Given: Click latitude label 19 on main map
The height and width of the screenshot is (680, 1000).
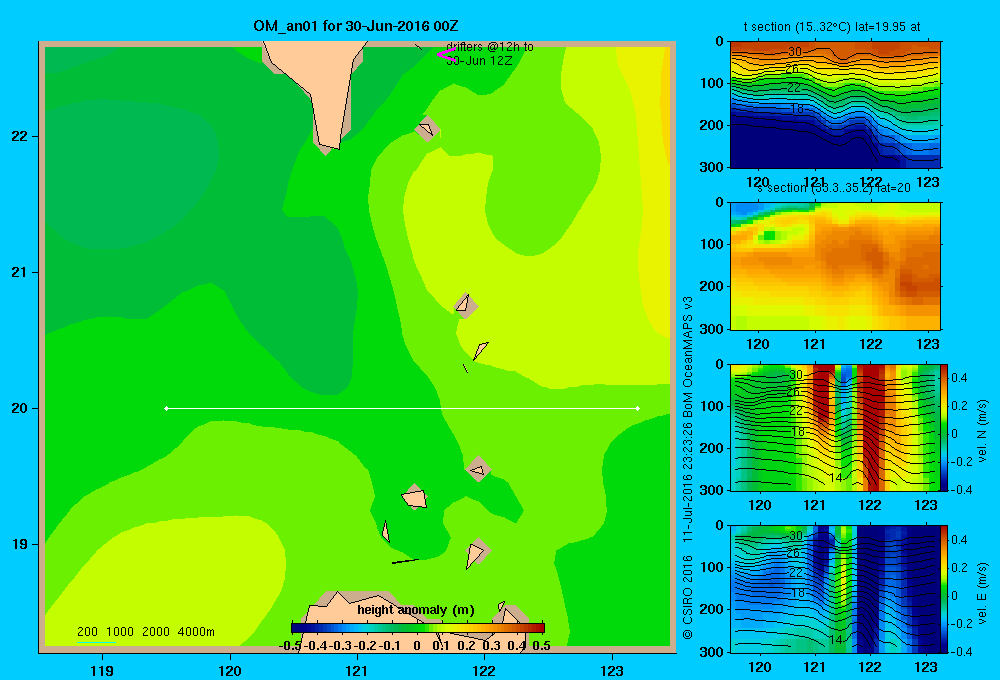Looking at the screenshot, I should tap(20, 544).
